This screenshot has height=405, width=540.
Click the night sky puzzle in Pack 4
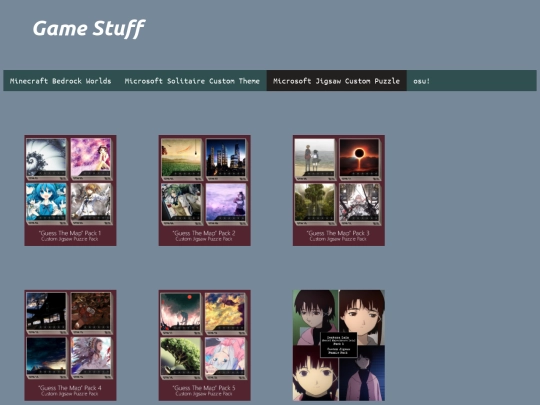point(46,359)
